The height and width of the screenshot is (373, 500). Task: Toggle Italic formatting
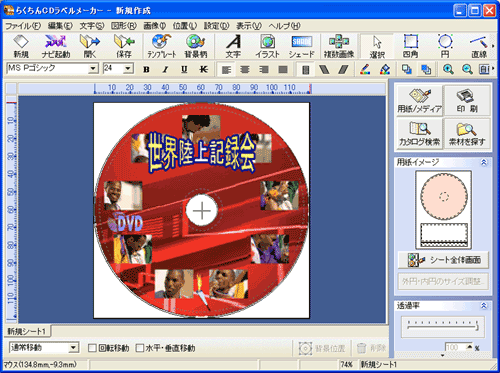(x=165, y=69)
